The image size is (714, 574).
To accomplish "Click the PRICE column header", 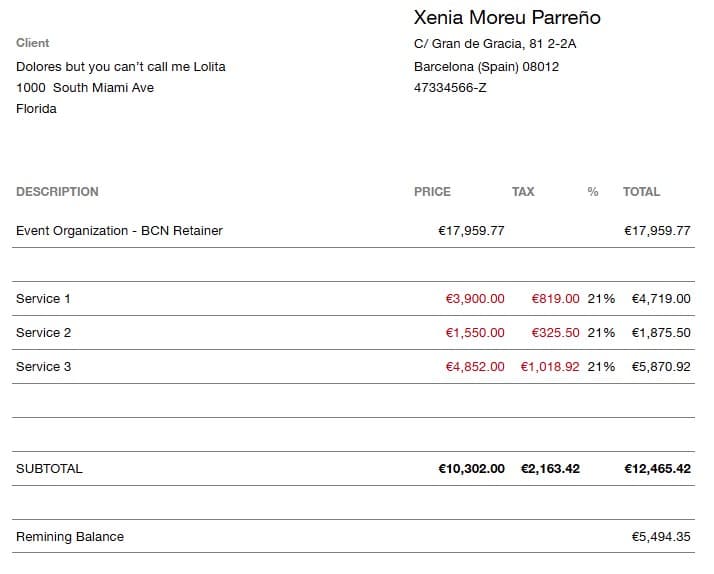I will pyautogui.click(x=432, y=192).
